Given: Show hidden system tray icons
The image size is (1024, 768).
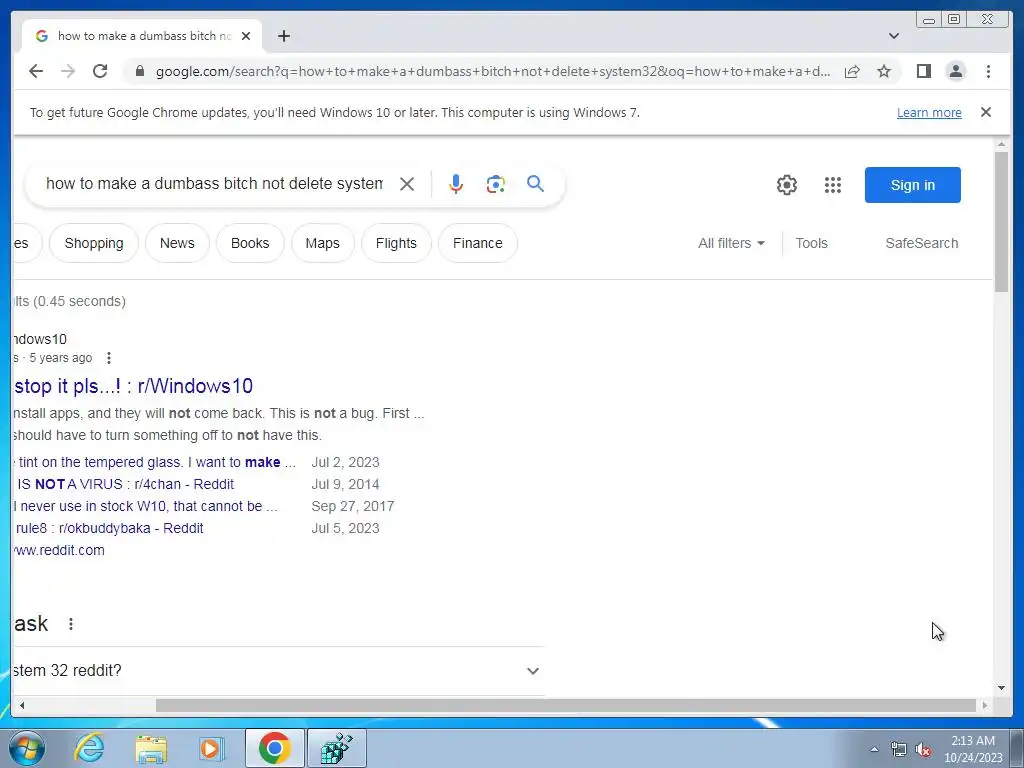Looking at the screenshot, I should click(x=874, y=750).
